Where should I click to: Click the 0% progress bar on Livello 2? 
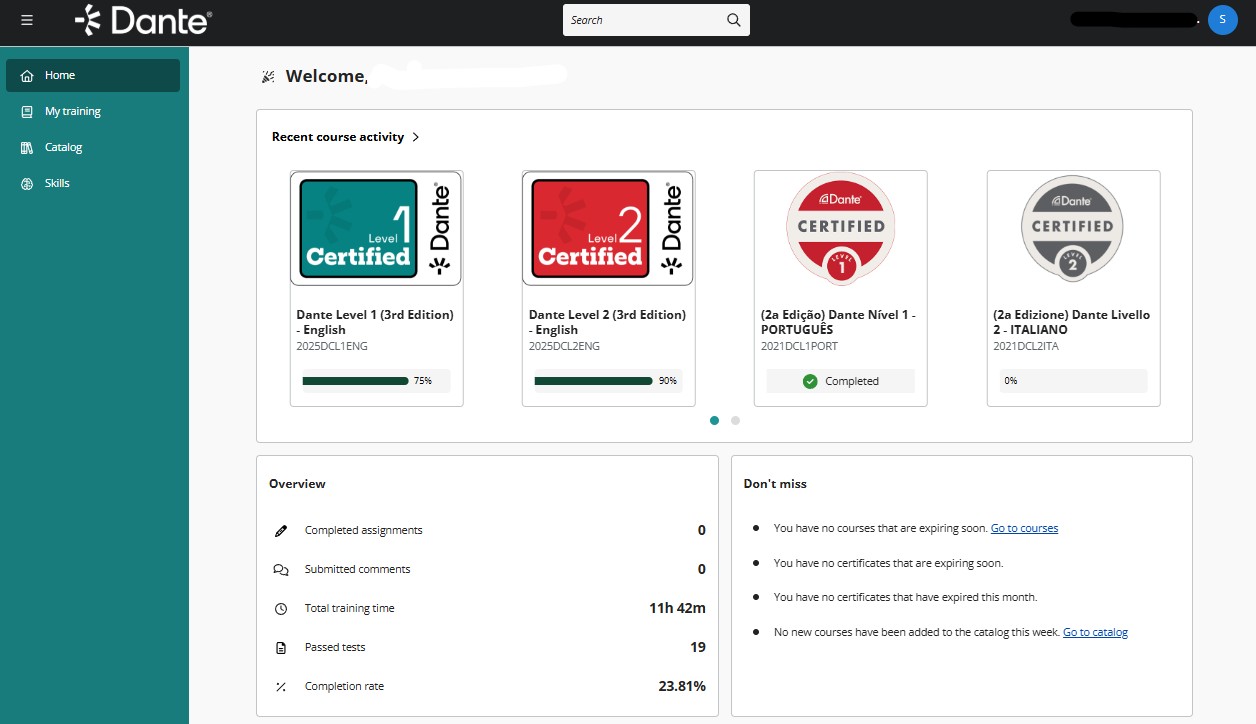pyautogui.click(x=1073, y=381)
